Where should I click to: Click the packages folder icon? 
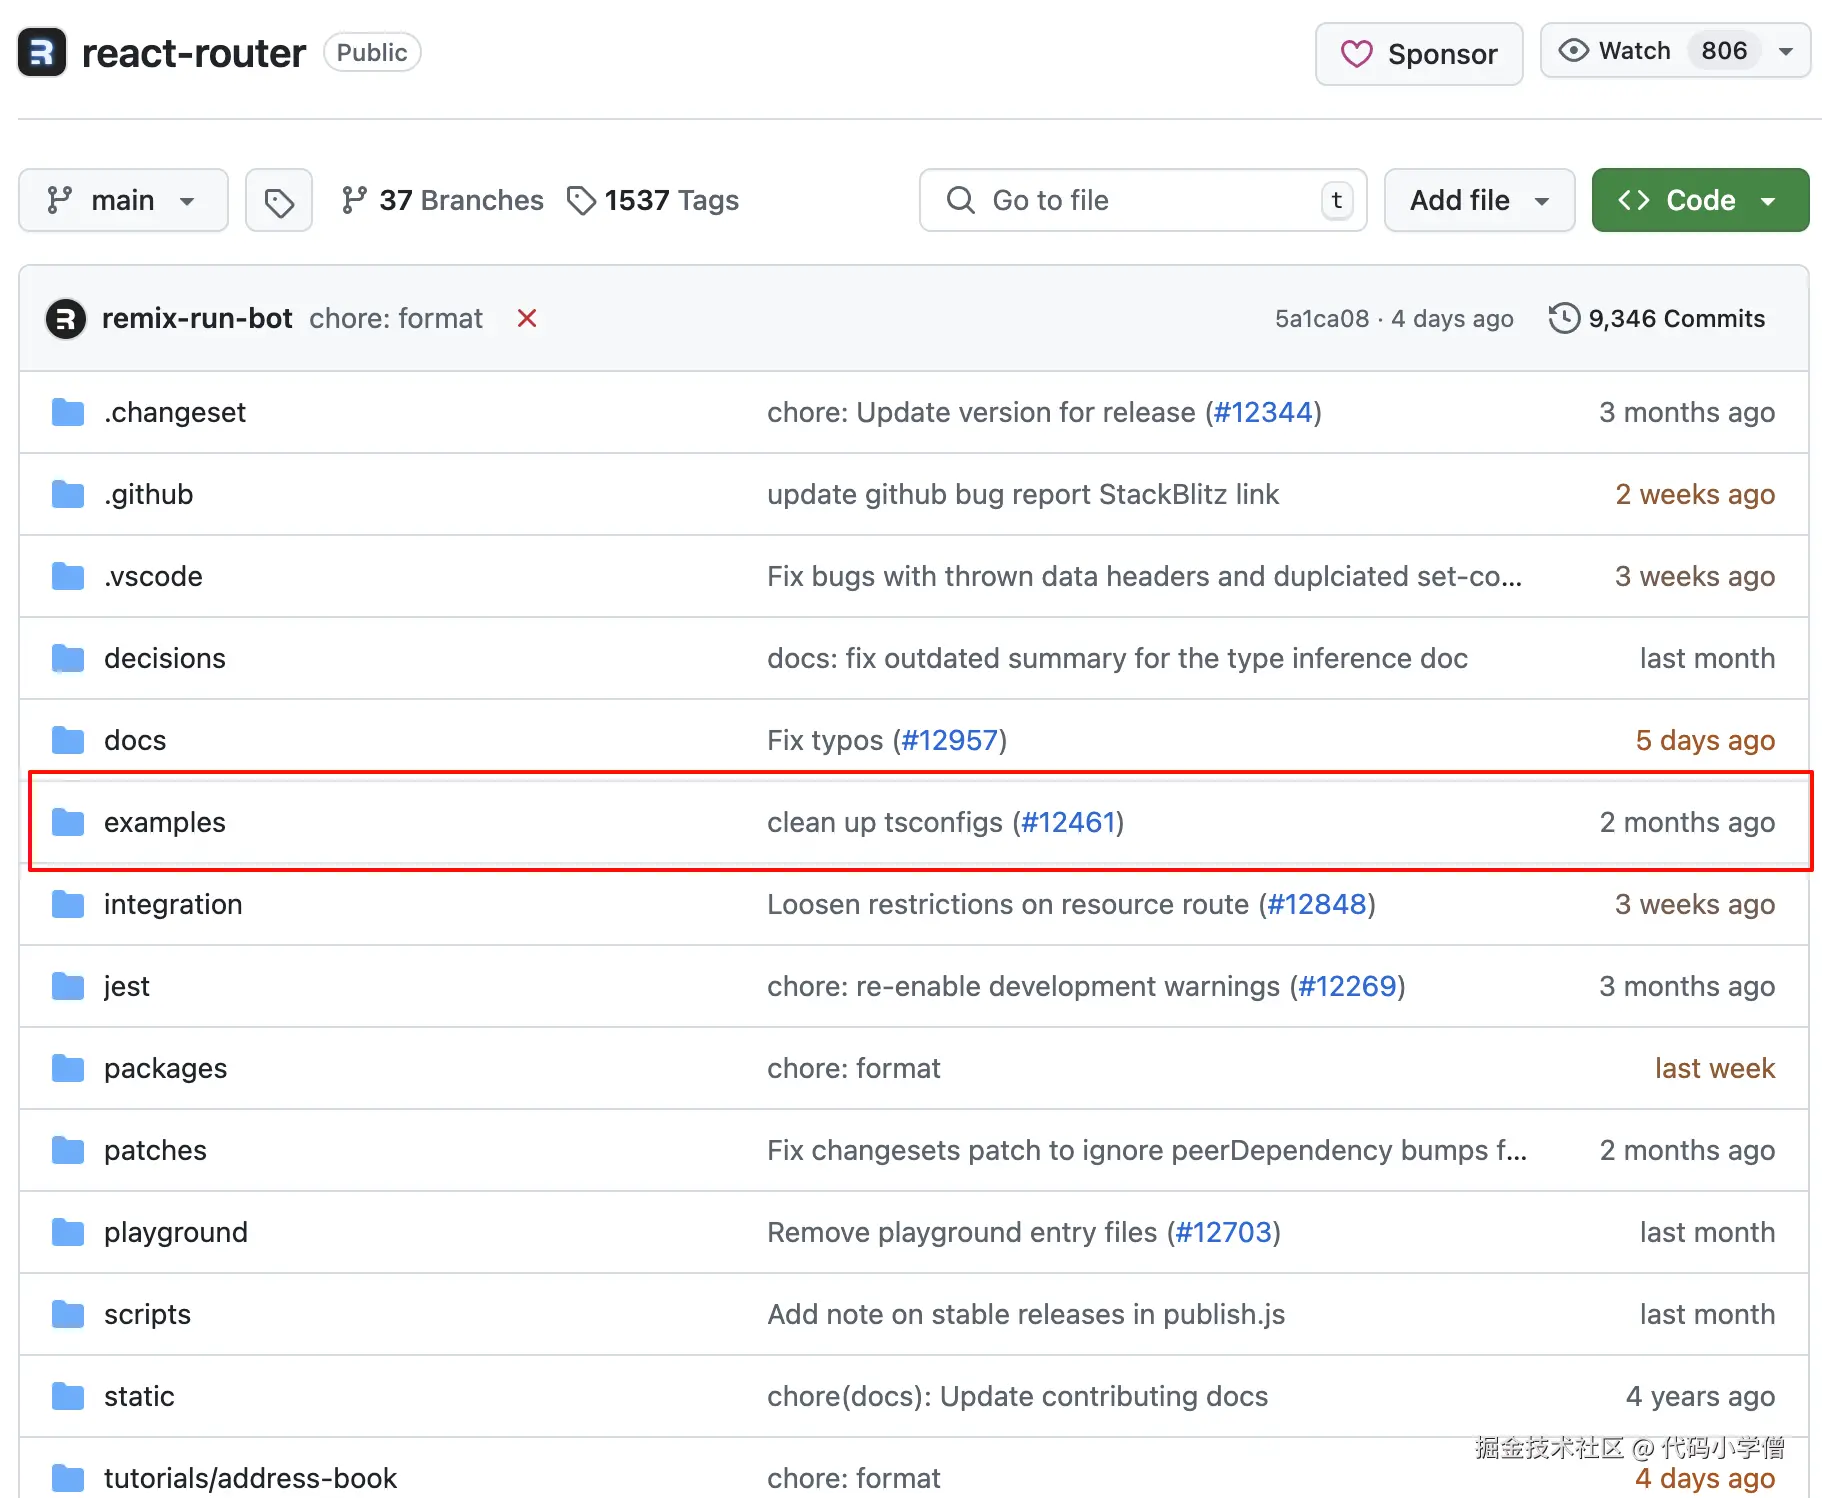(x=68, y=1068)
